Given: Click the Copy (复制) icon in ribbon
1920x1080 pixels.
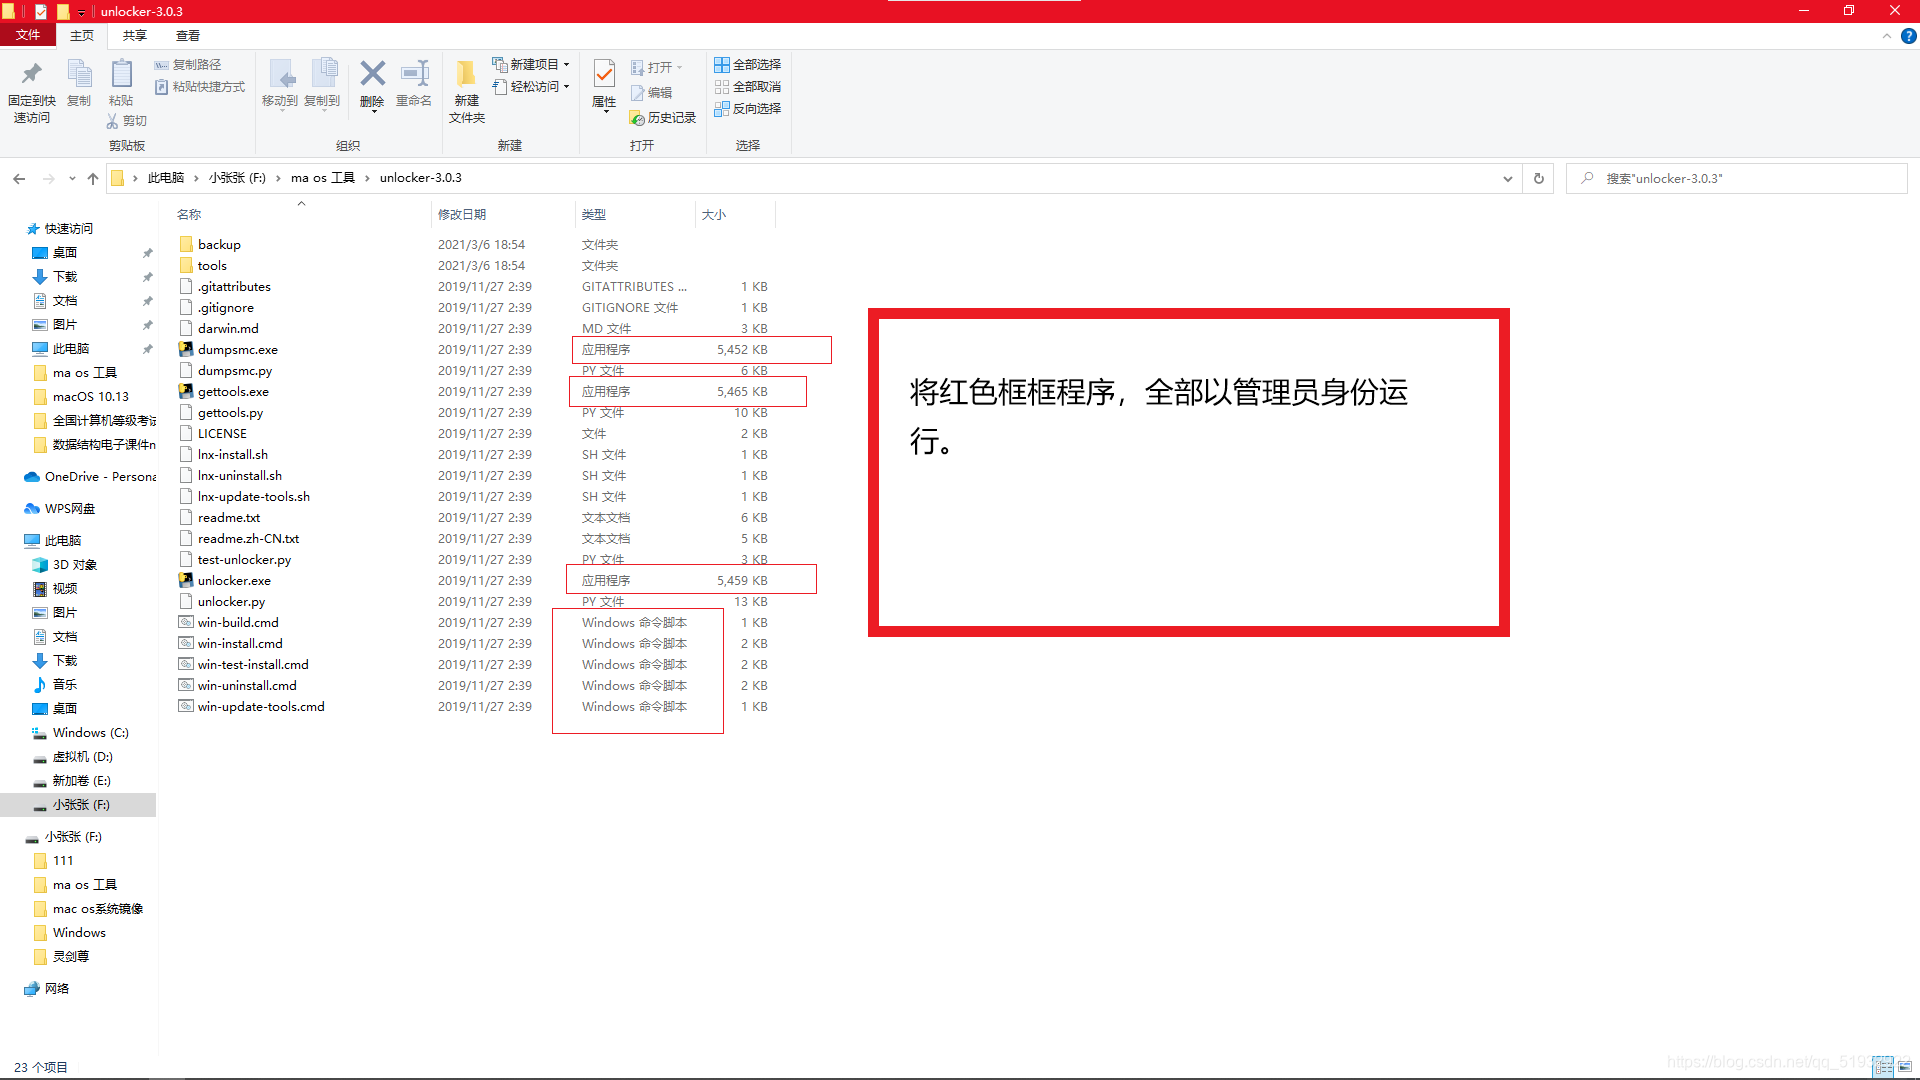Looking at the screenshot, I should tap(79, 84).
